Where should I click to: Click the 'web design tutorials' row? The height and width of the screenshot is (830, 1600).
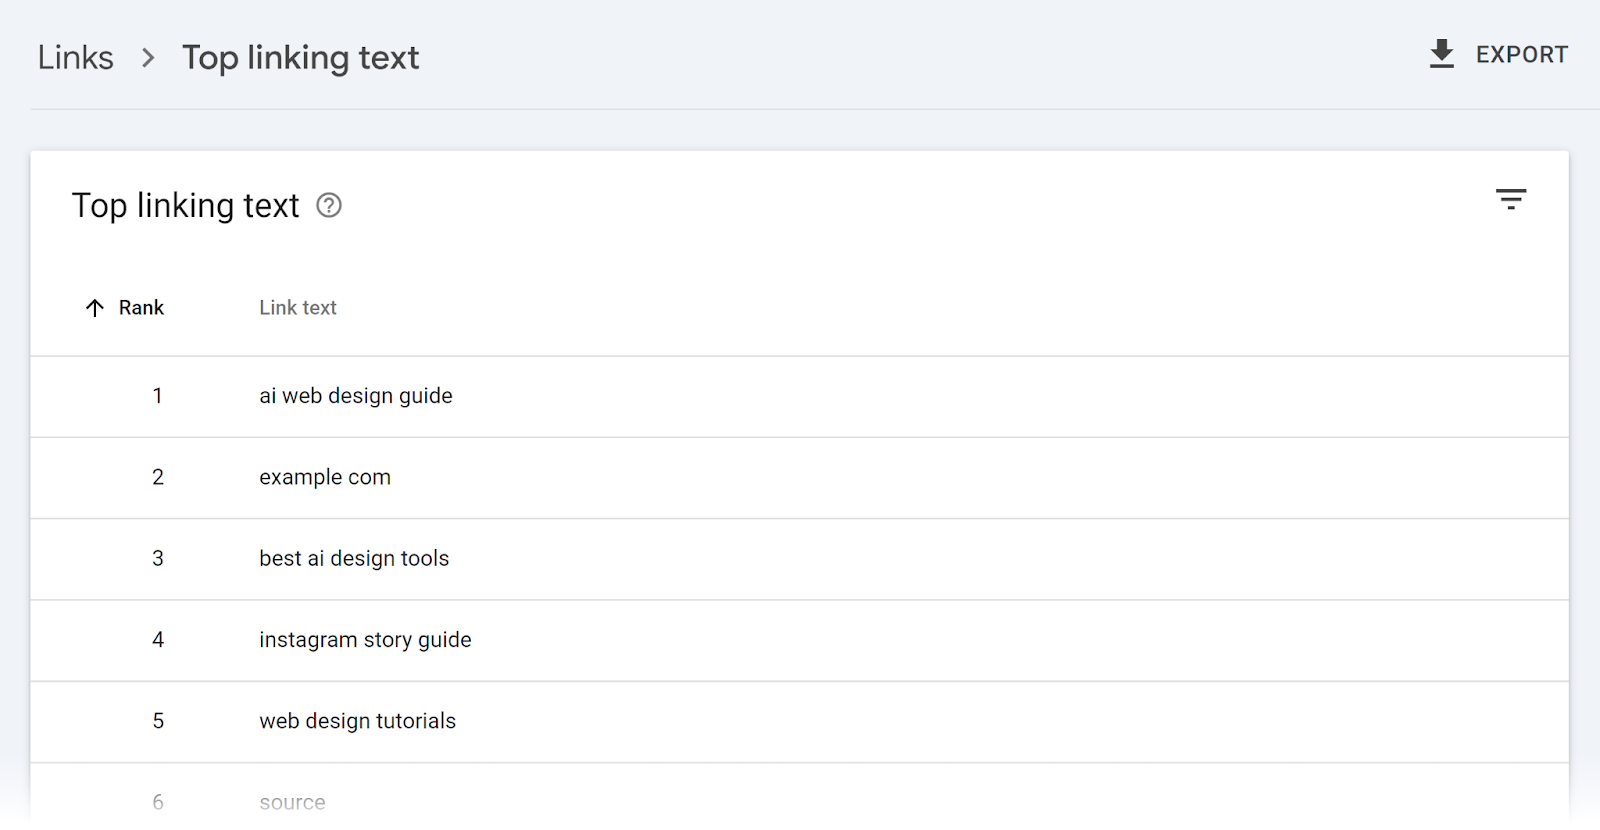click(799, 722)
